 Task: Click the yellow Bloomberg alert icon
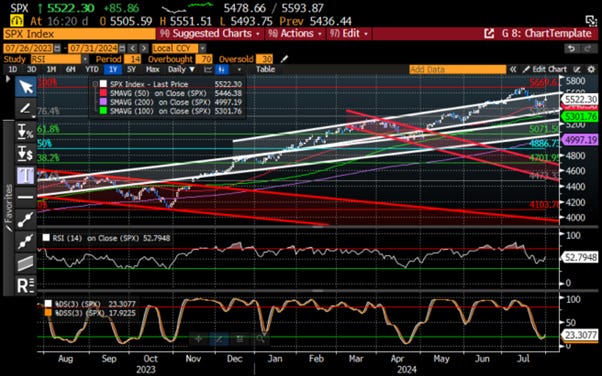16,21
